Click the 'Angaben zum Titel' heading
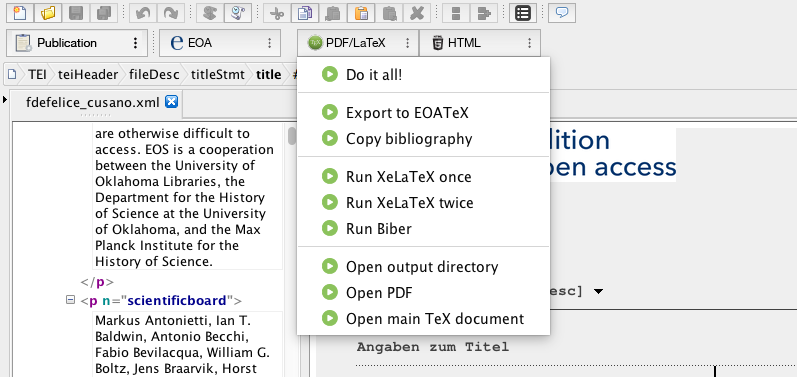 click(433, 347)
